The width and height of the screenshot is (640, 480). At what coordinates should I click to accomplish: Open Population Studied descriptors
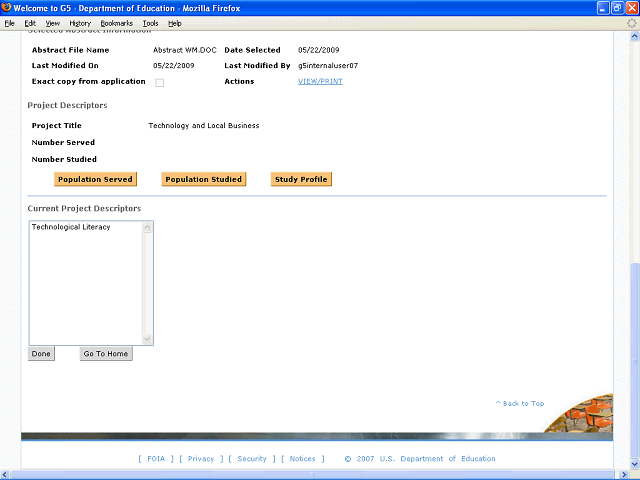coord(204,179)
